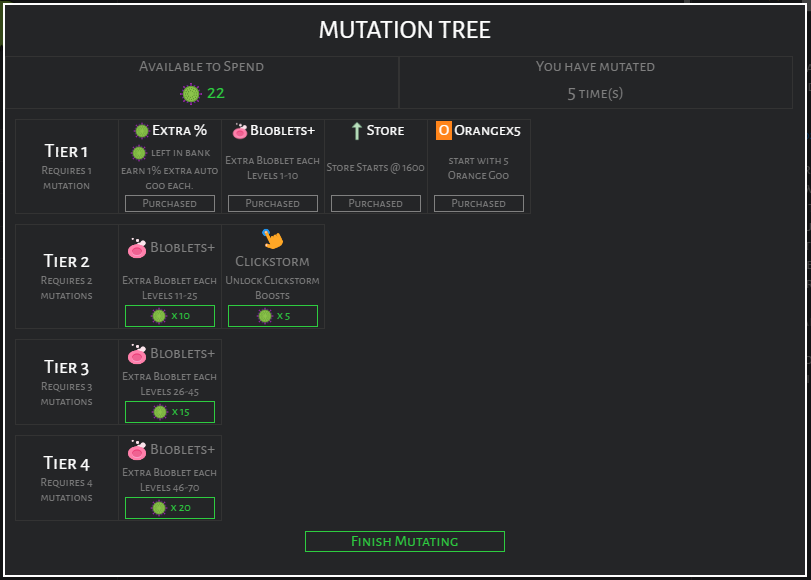This screenshot has height=580, width=811.
Task: Buy Tier 4 Bloblets+ for x20
Action: [x=170, y=508]
